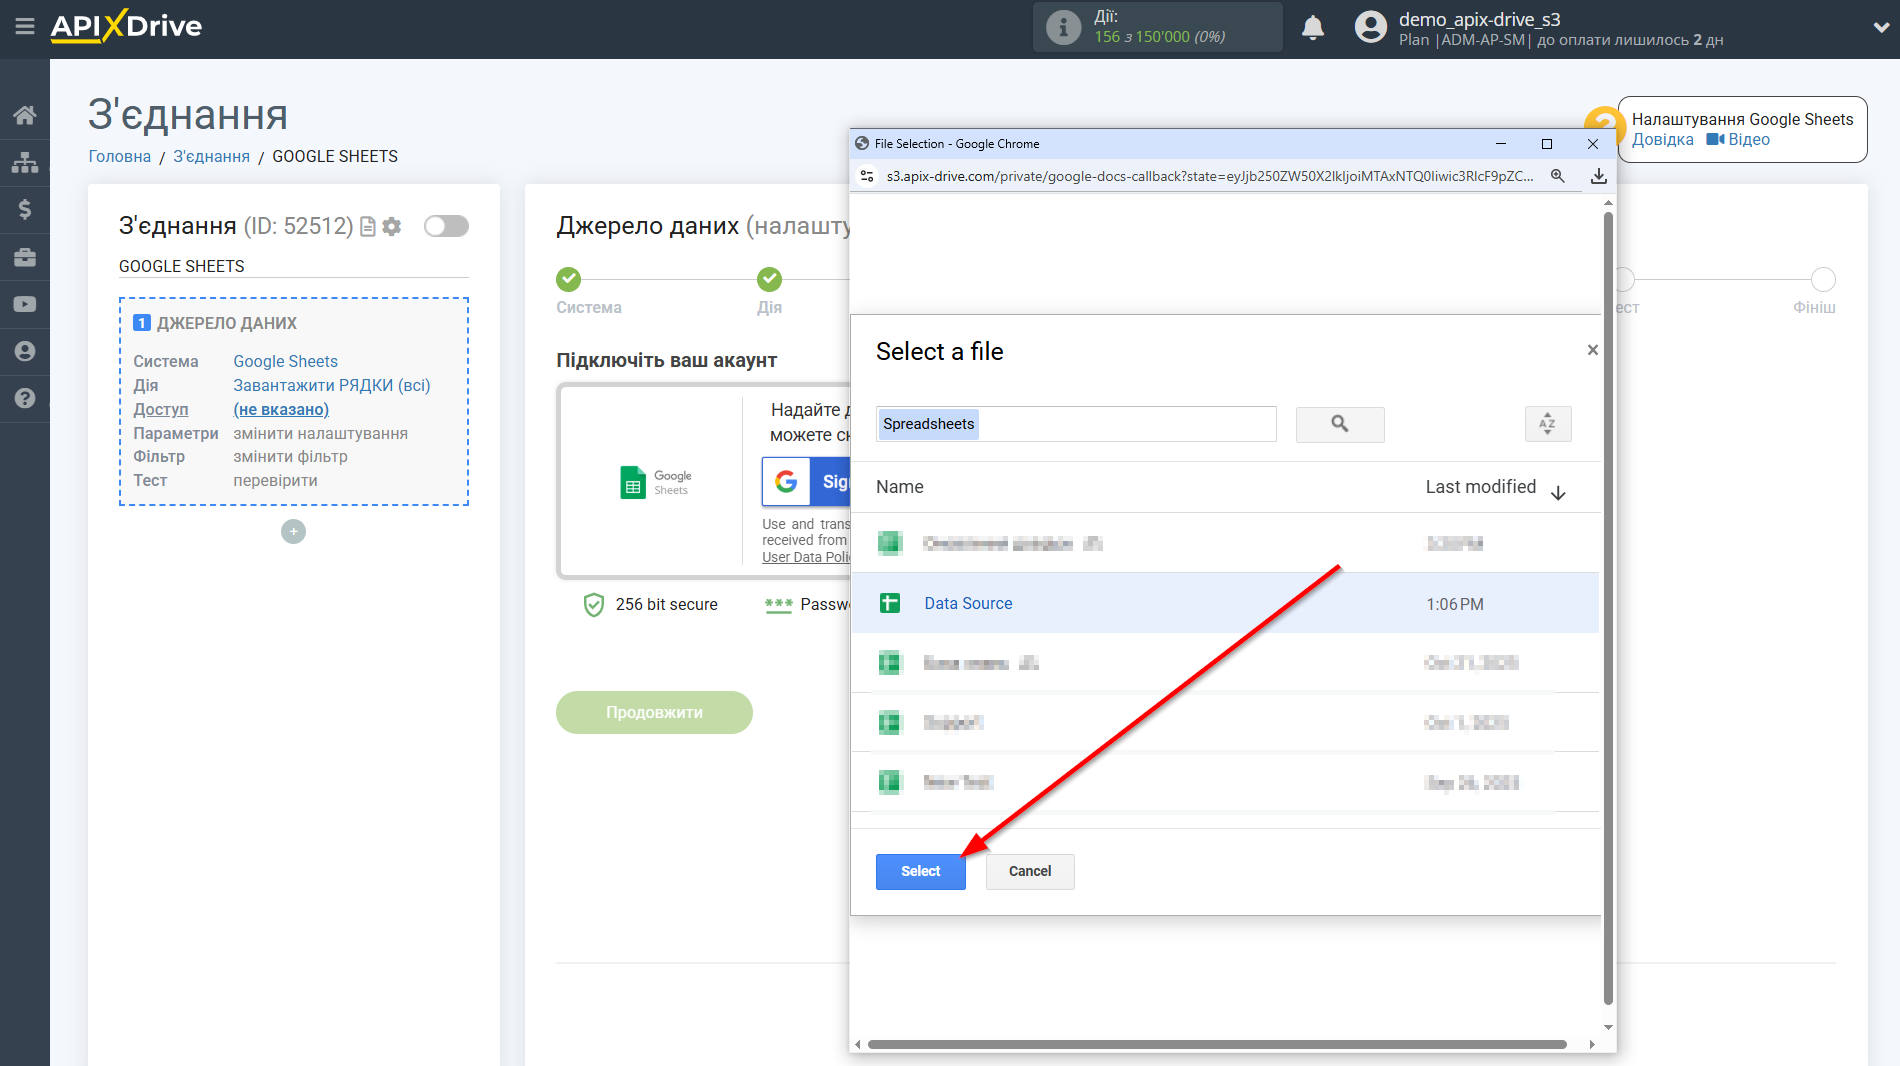Click the alphabetical sort icon in Select a file
Screen dimensions: 1900x1066
pos(1547,424)
